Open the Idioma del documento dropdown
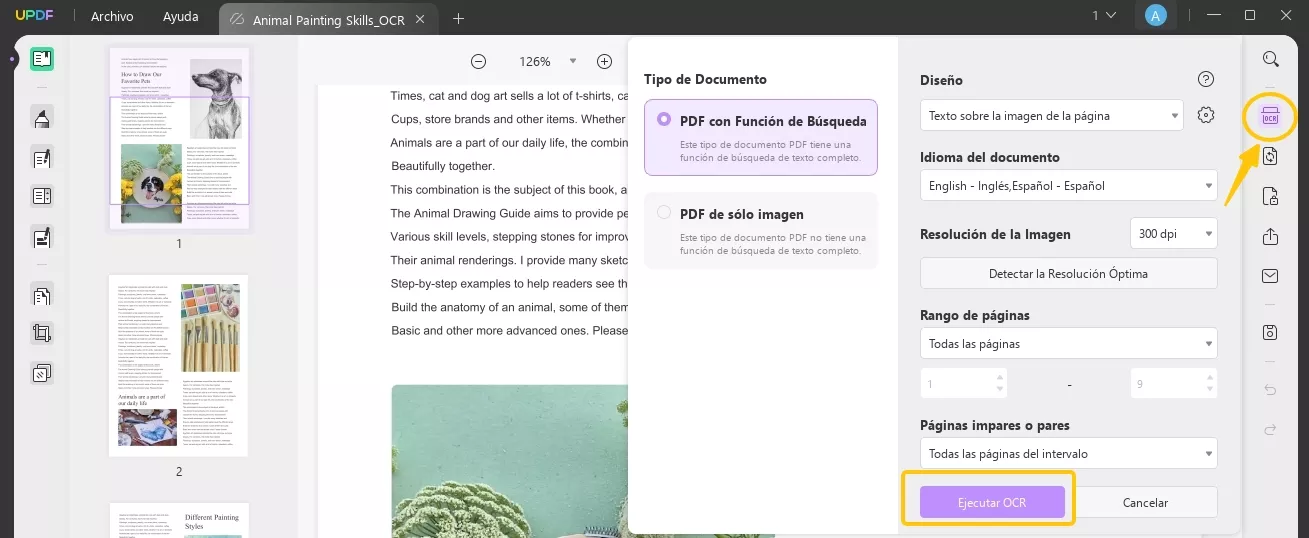The width and height of the screenshot is (1309, 538). coord(1068,185)
